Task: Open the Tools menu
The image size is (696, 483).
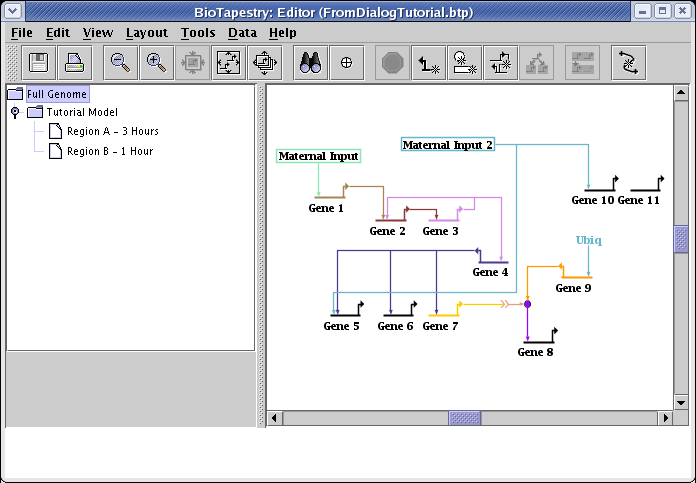Action: pyautogui.click(x=198, y=32)
